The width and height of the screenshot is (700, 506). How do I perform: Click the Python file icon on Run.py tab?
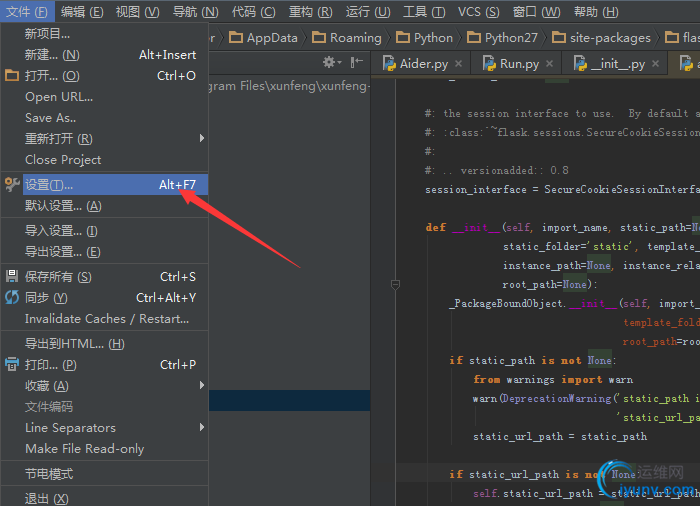(x=489, y=64)
